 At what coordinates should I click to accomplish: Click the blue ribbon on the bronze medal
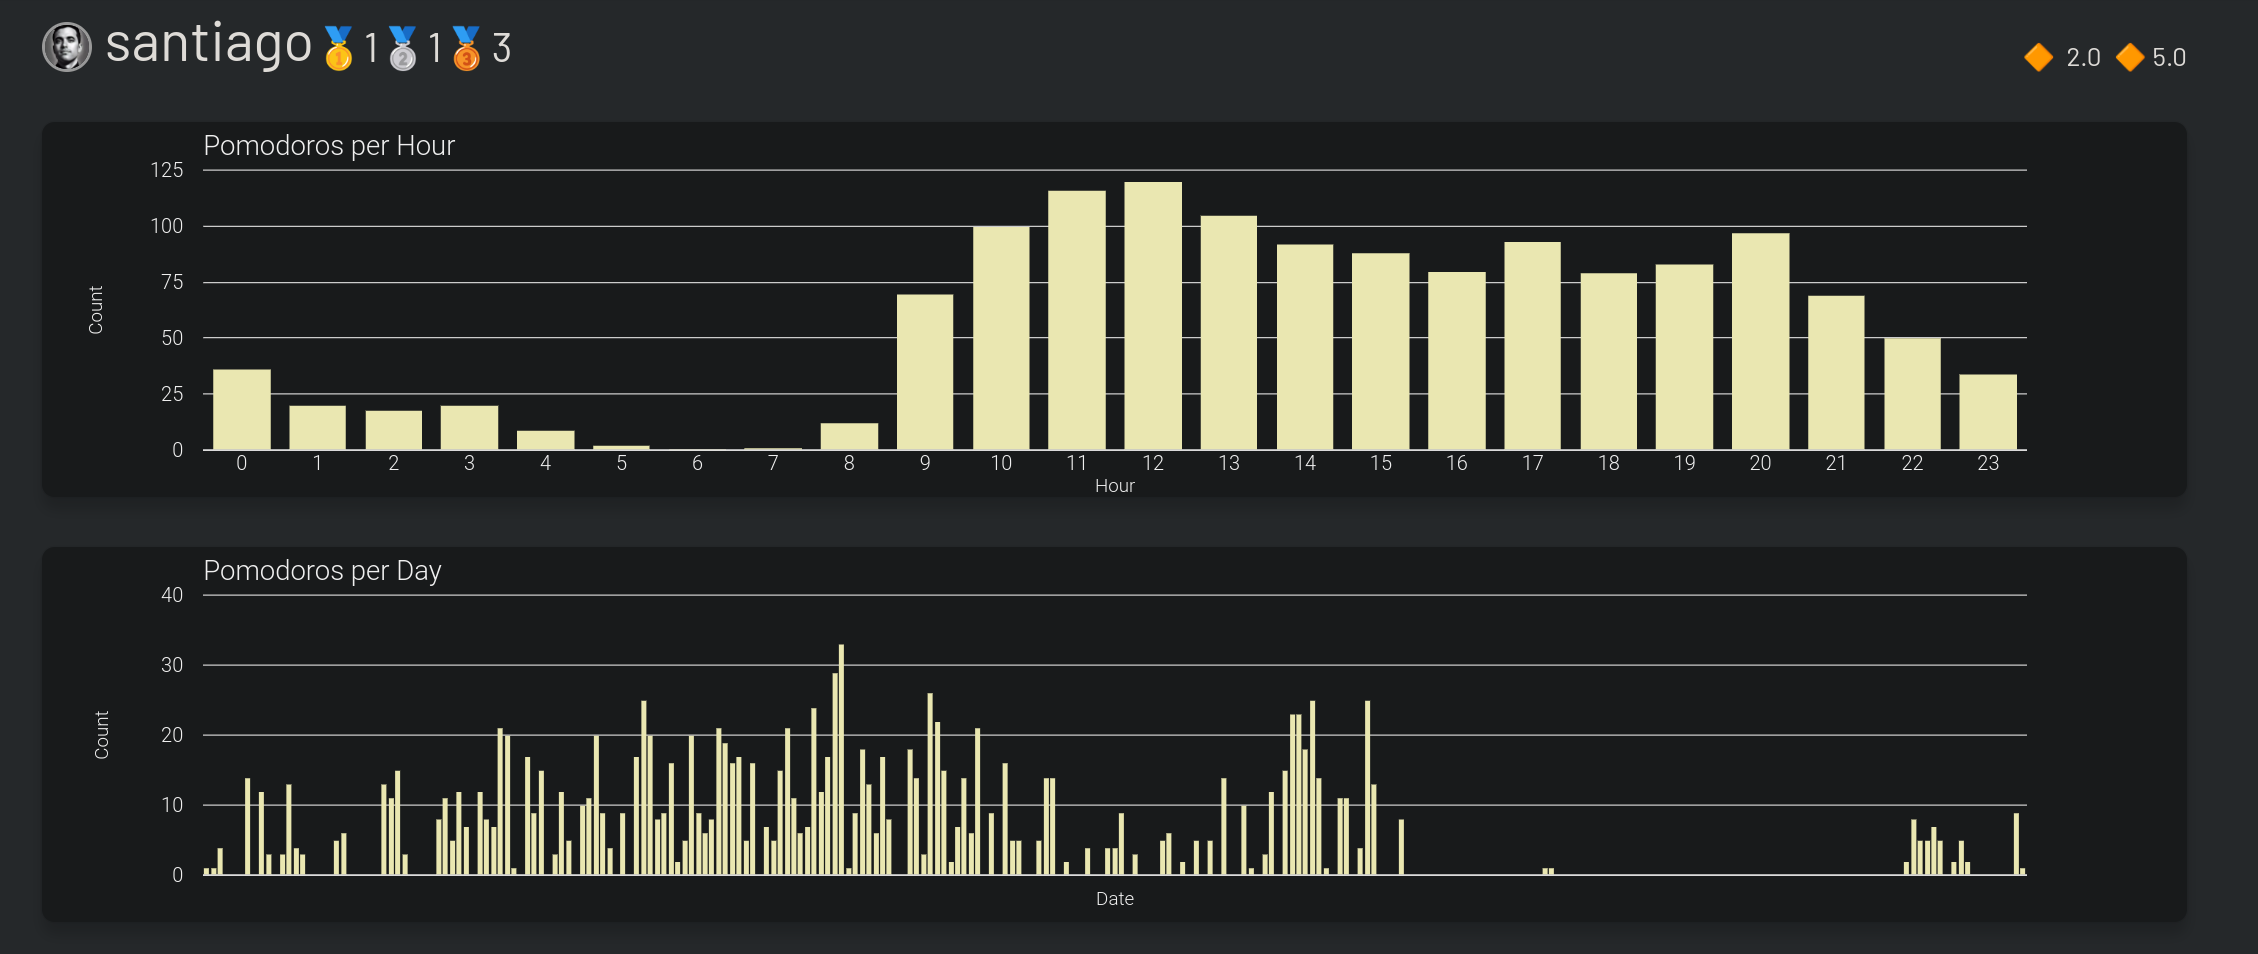pos(468,32)
